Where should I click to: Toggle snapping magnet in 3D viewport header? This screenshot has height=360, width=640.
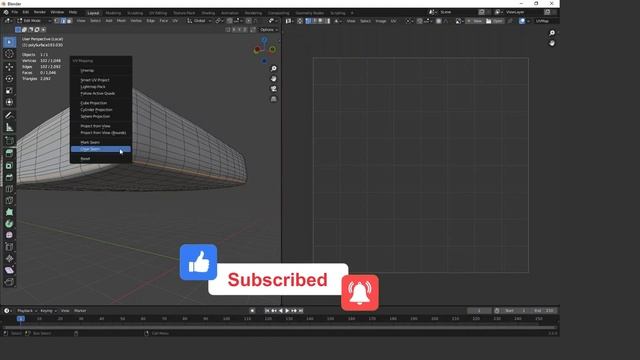coord(230,21)
